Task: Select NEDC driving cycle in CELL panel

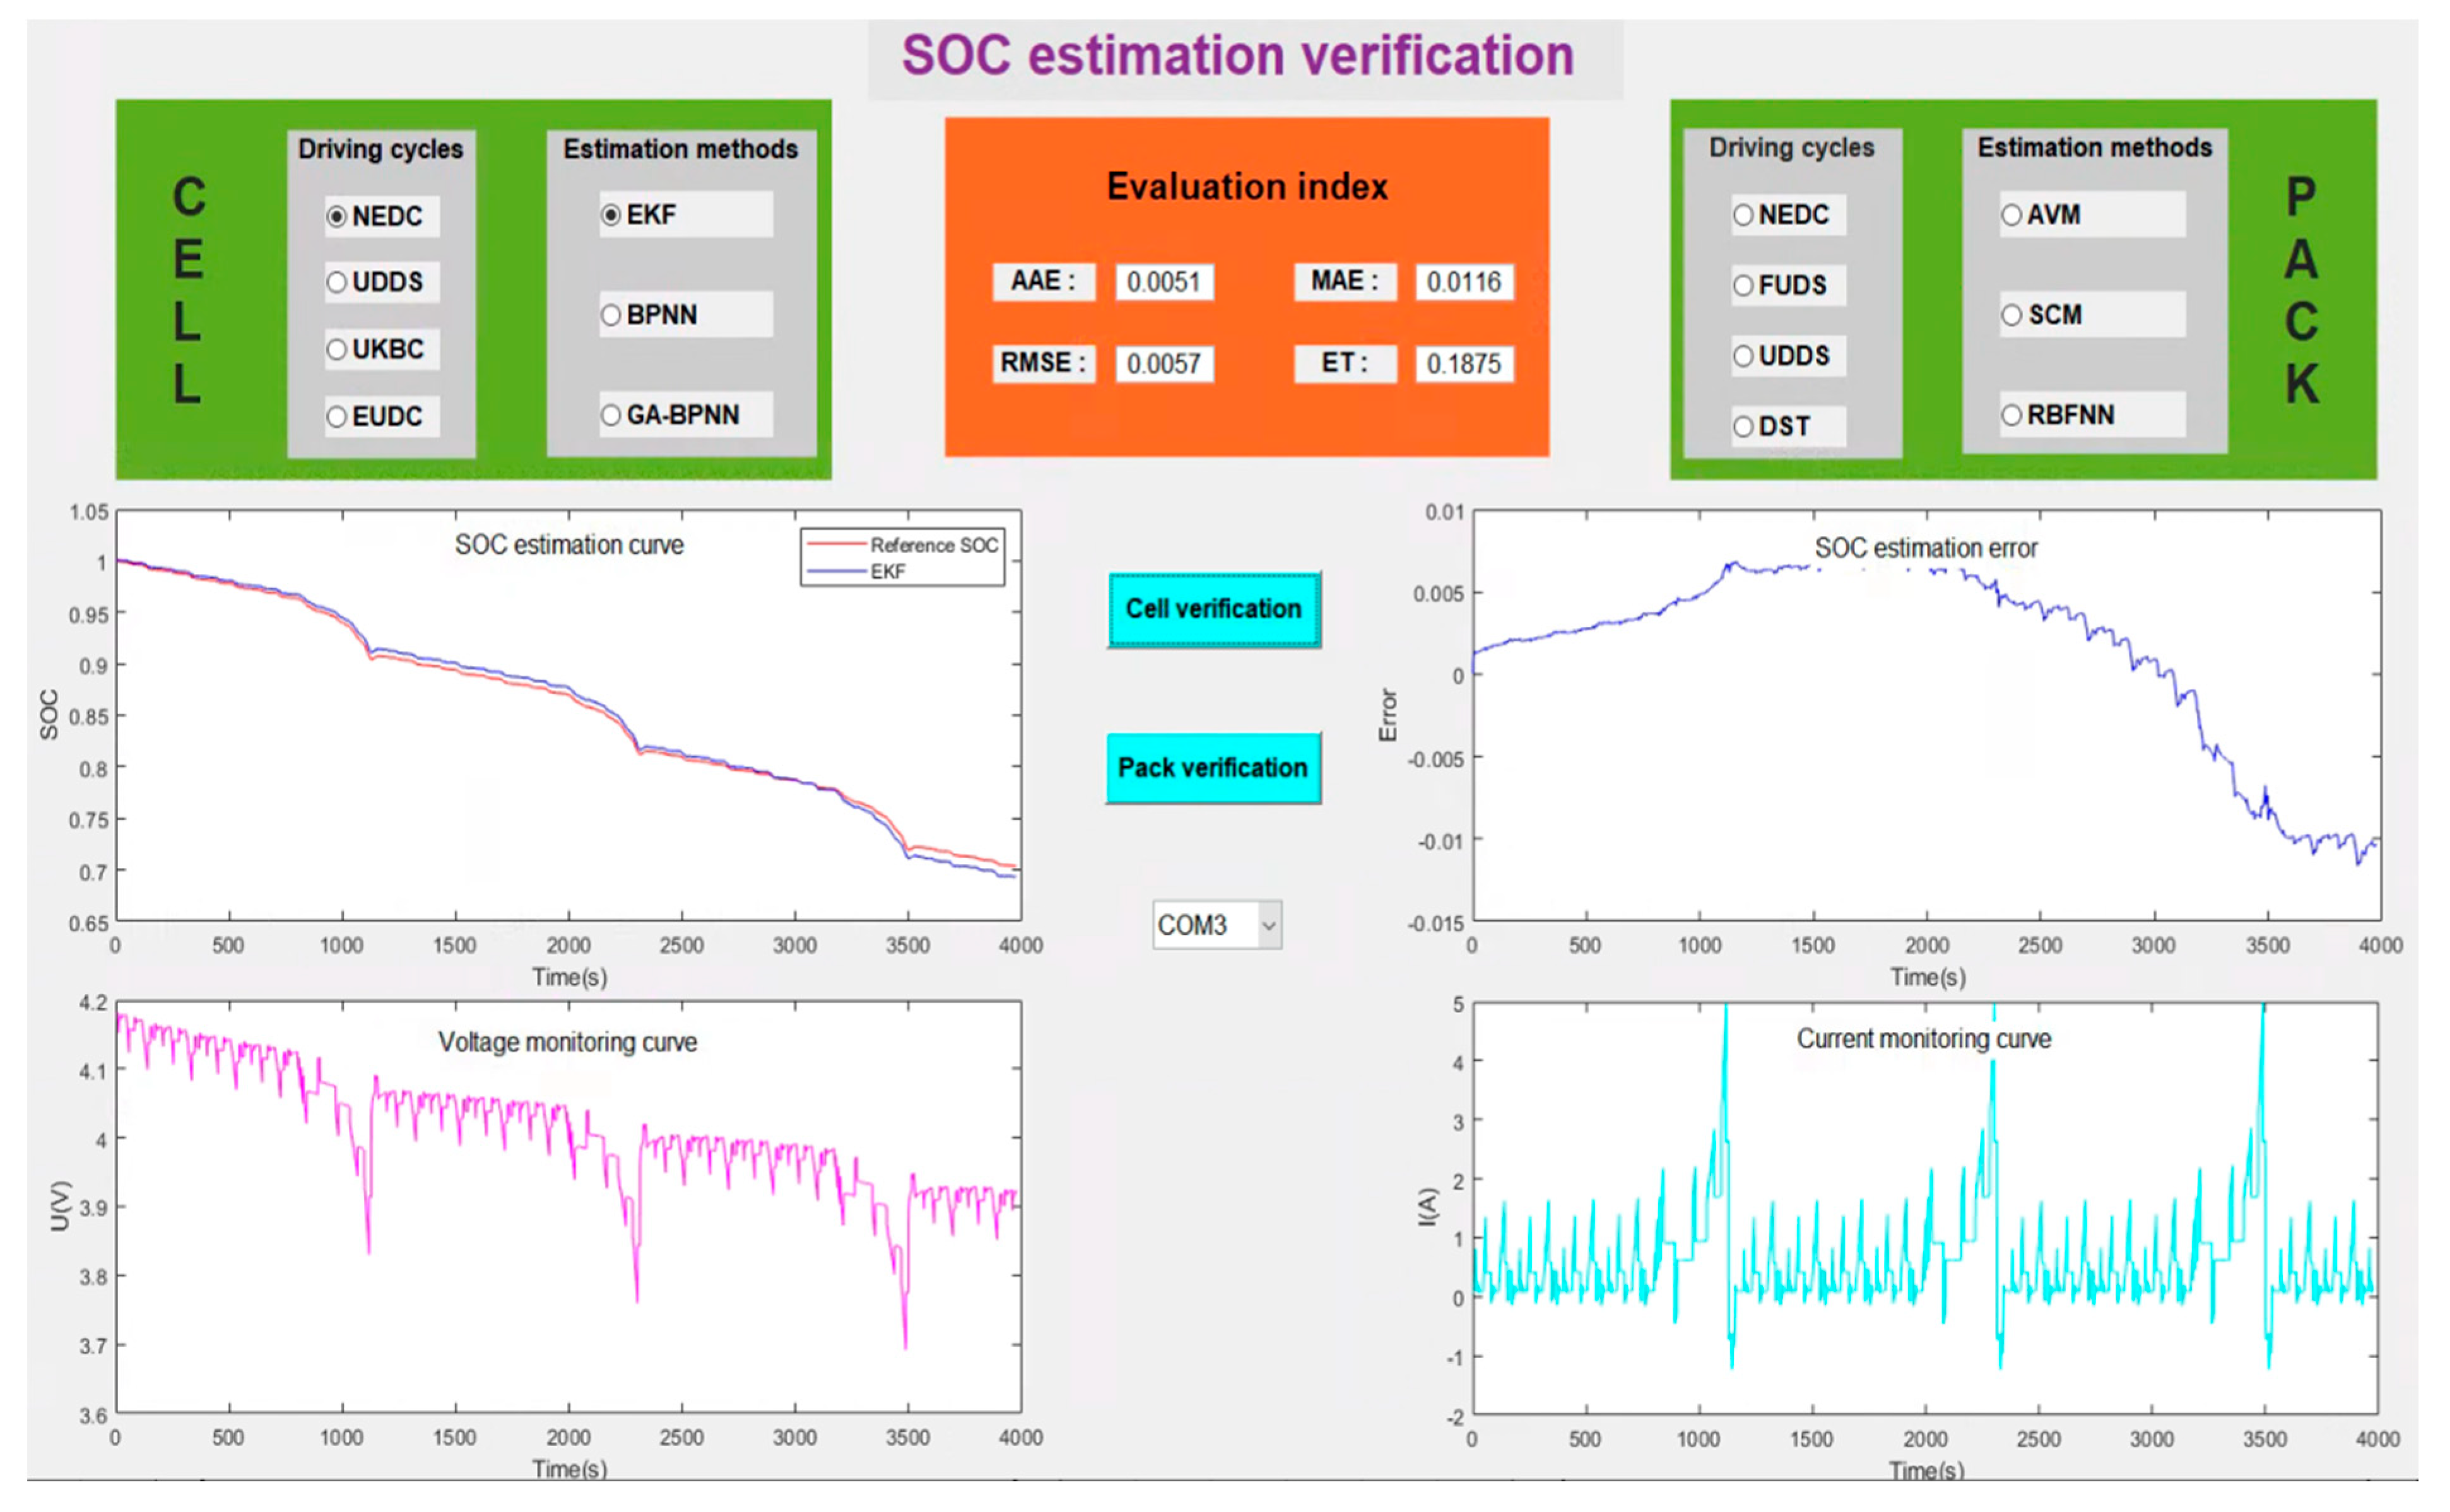Action: click(x=337, y=216)
